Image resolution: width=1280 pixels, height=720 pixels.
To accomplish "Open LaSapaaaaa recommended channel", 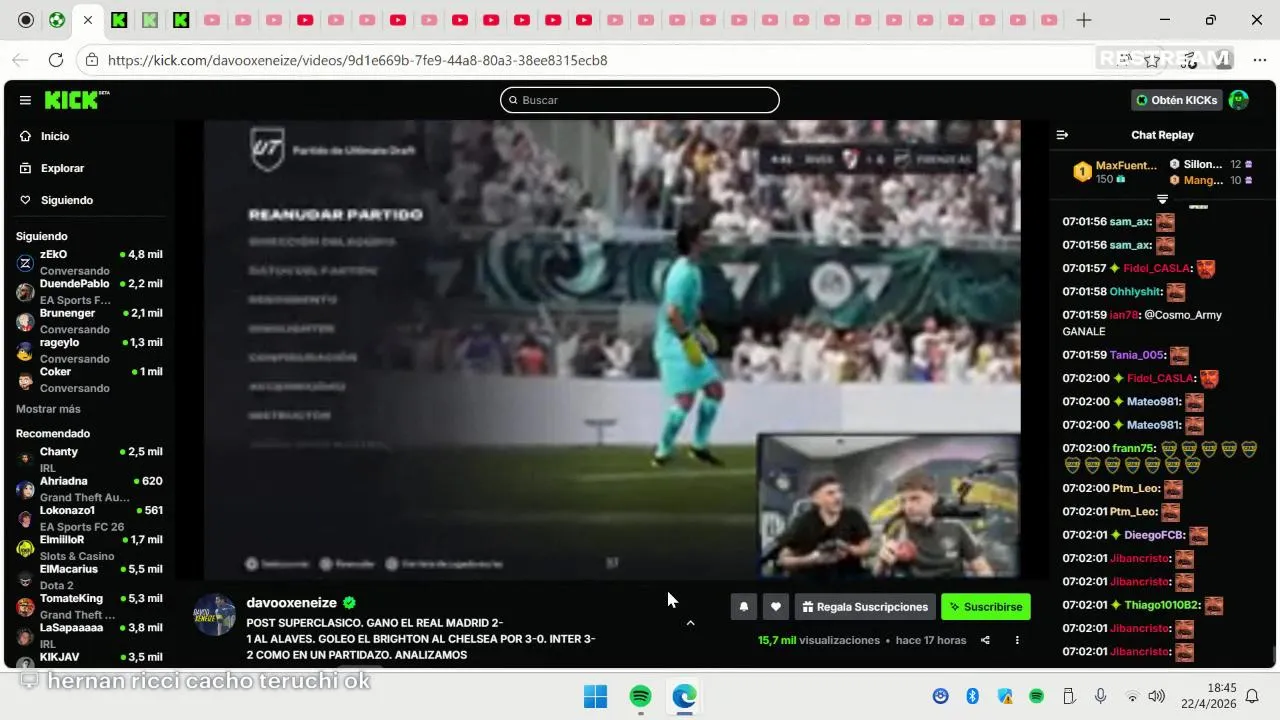I will coord(89,635).
